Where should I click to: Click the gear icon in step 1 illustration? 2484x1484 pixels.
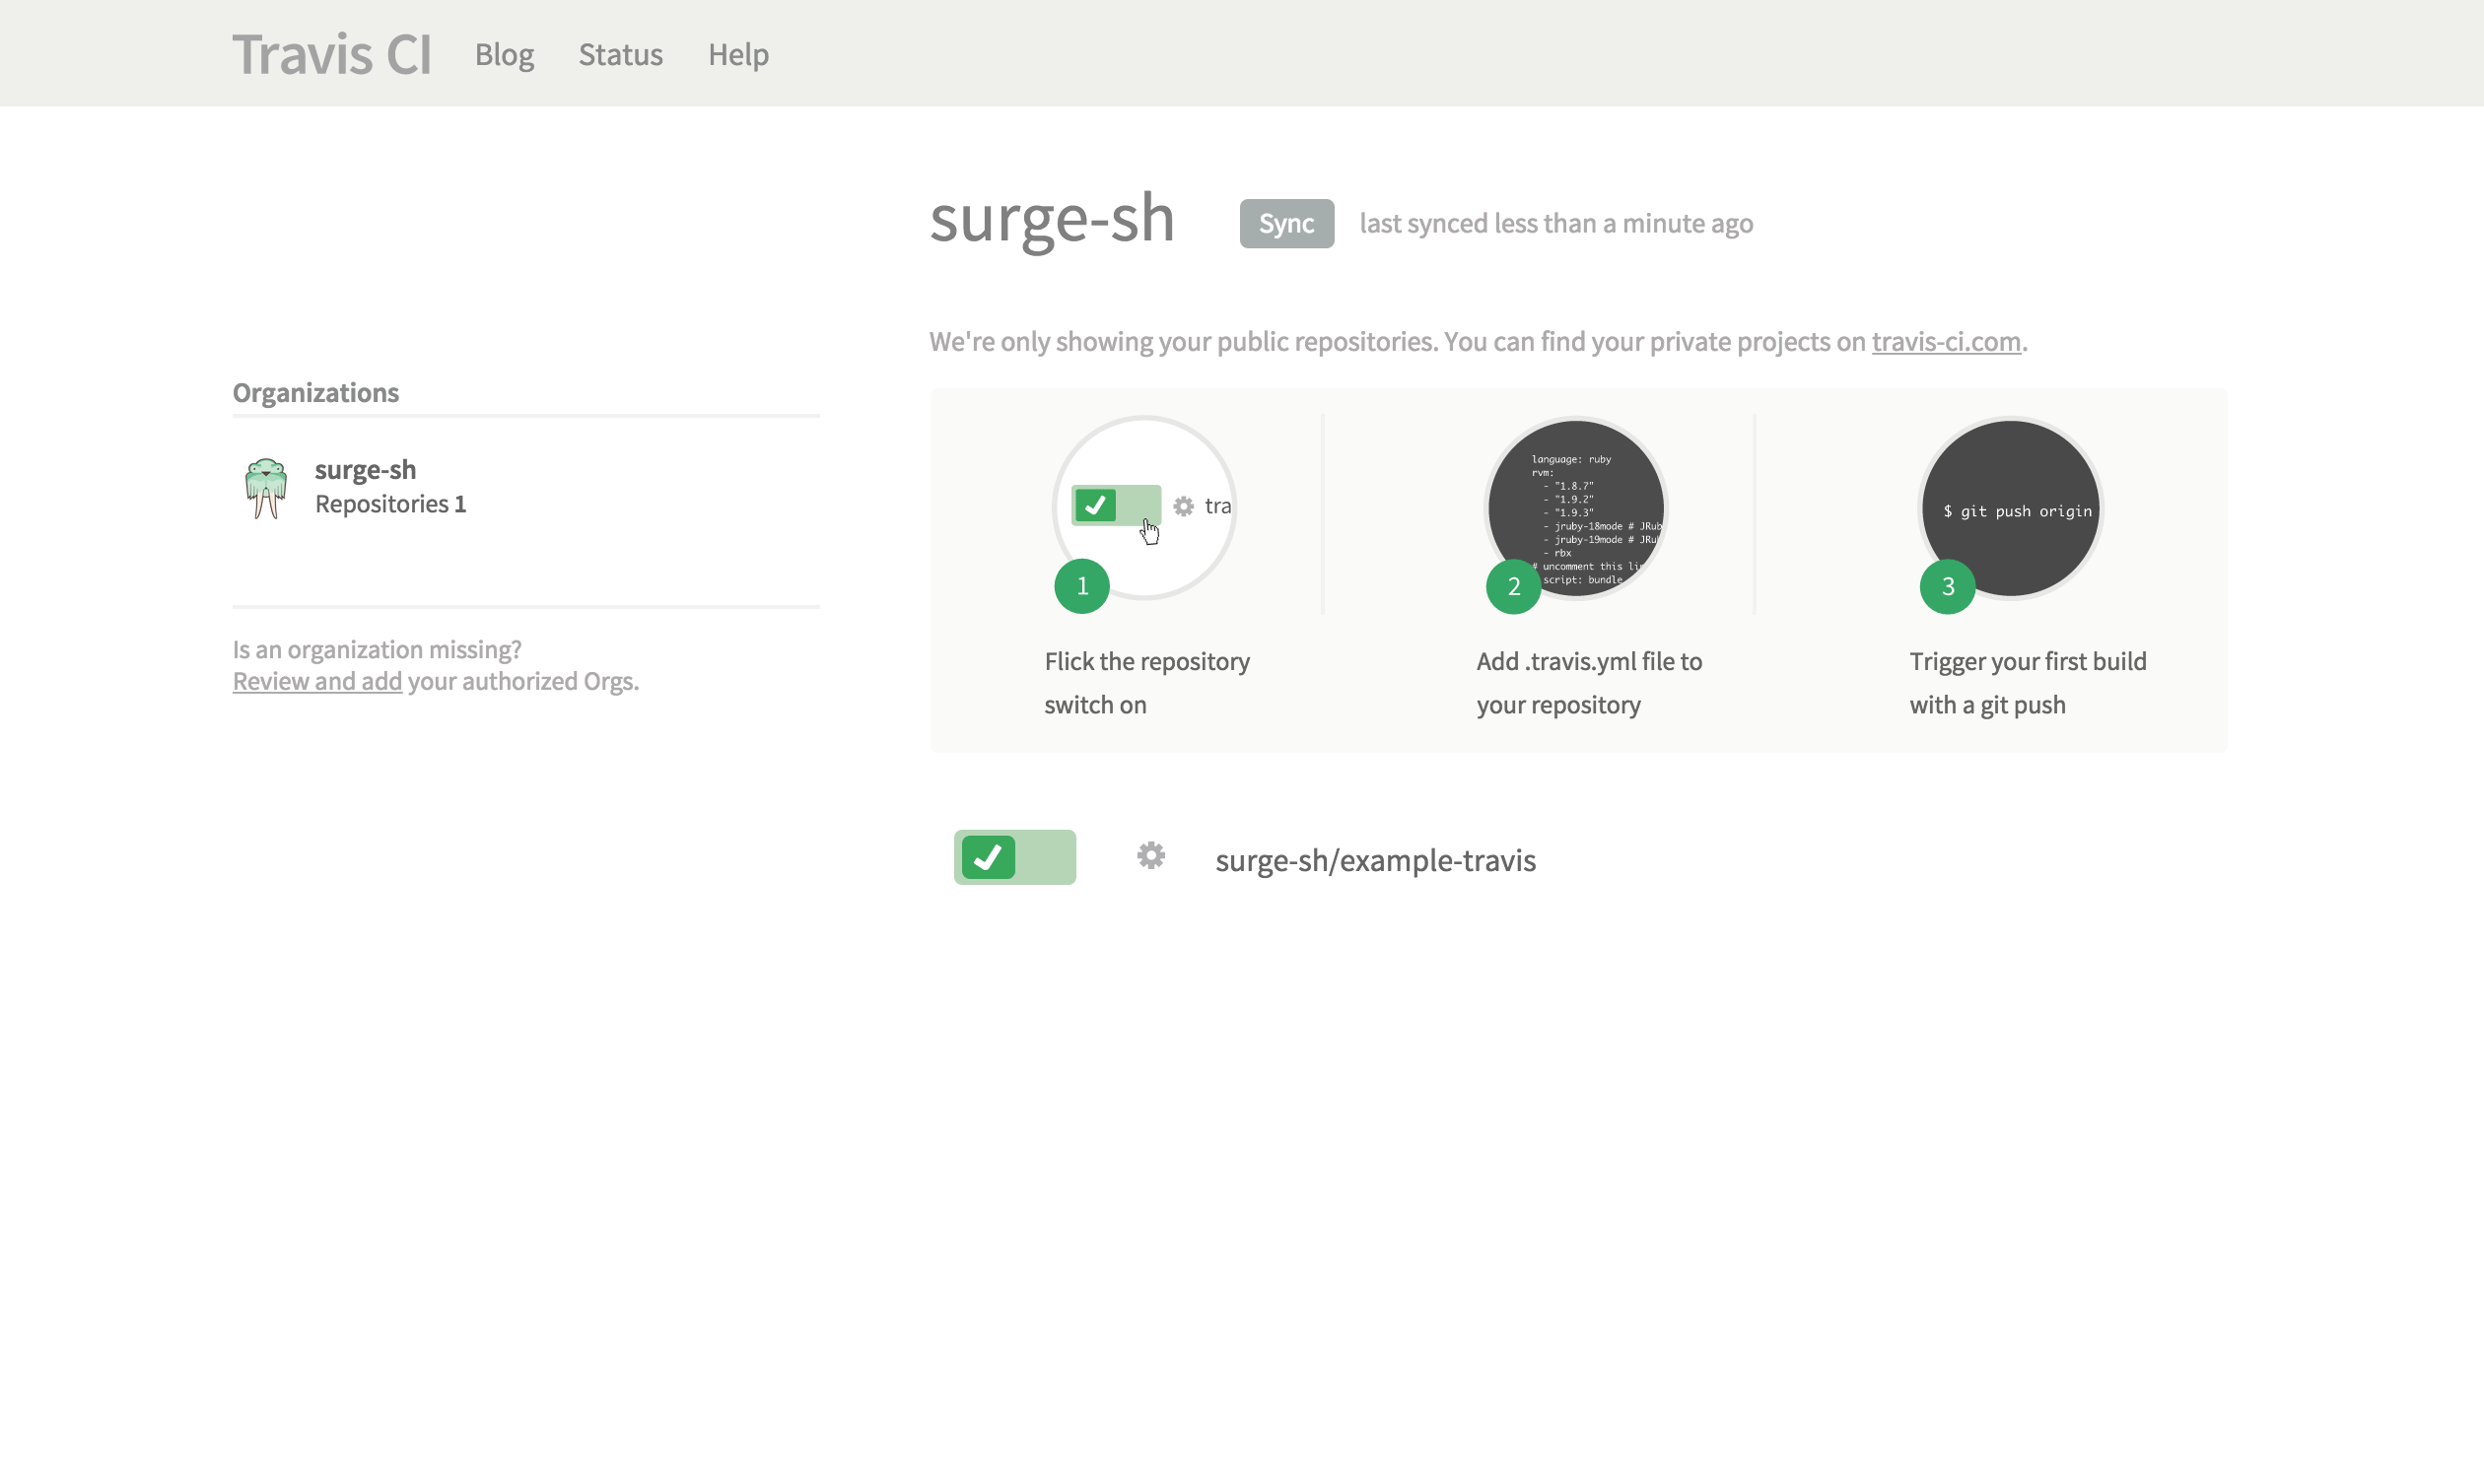pyautogui.click(x=1183, y=506)
